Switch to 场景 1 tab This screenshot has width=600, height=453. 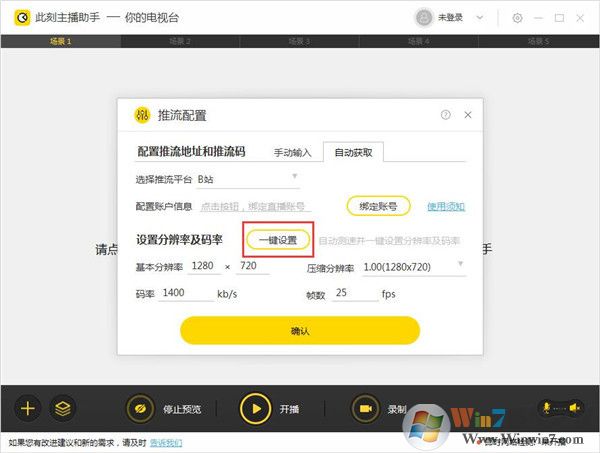point(60,41)
